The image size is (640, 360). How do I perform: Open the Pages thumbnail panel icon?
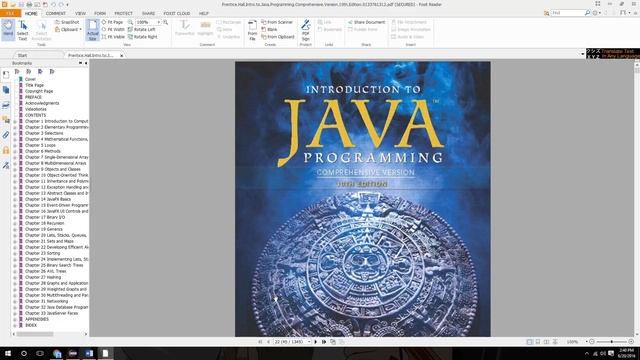[x=6, y=90]
